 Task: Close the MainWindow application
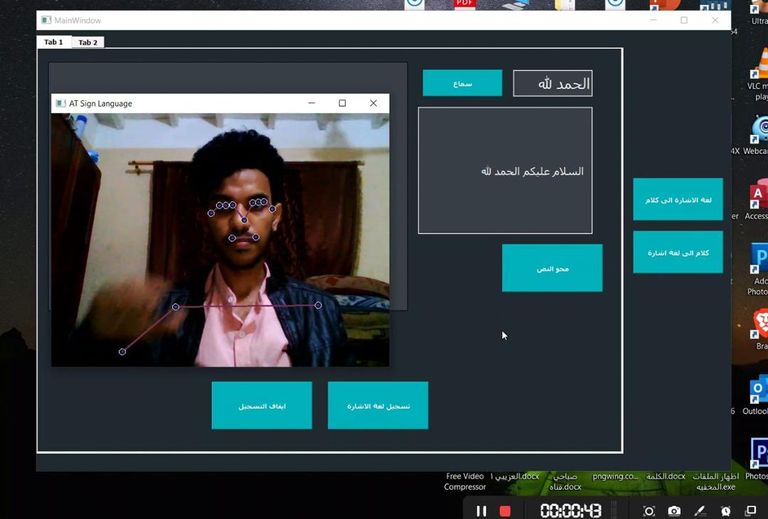coord(715,20)
